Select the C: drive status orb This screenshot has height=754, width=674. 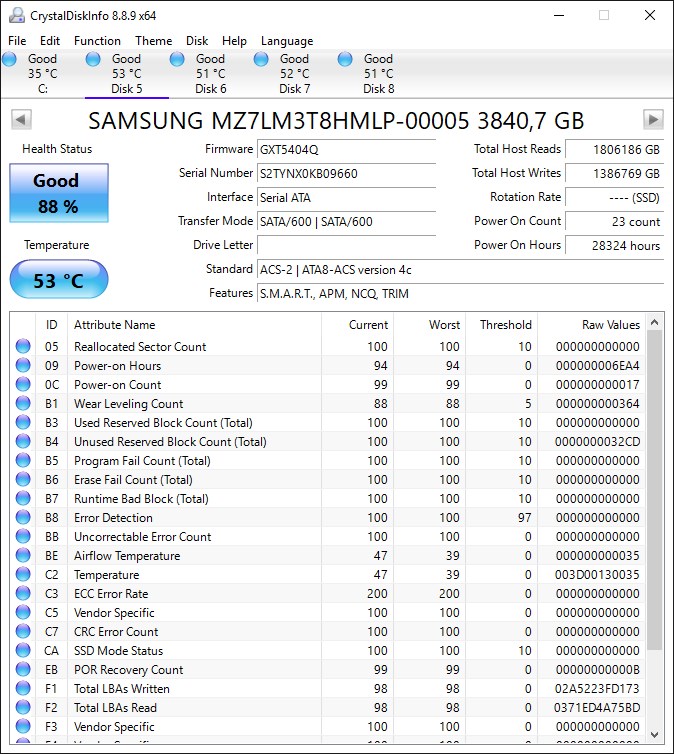(9, 59)
